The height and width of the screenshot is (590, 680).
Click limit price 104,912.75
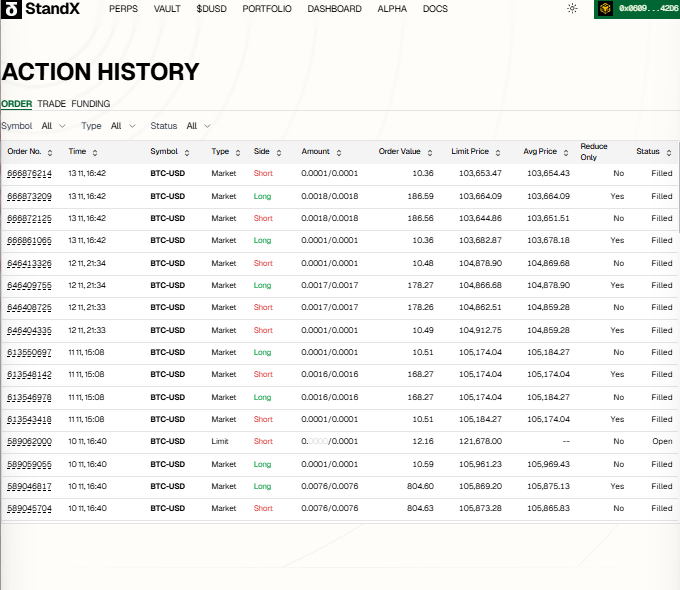coord(481,330)
